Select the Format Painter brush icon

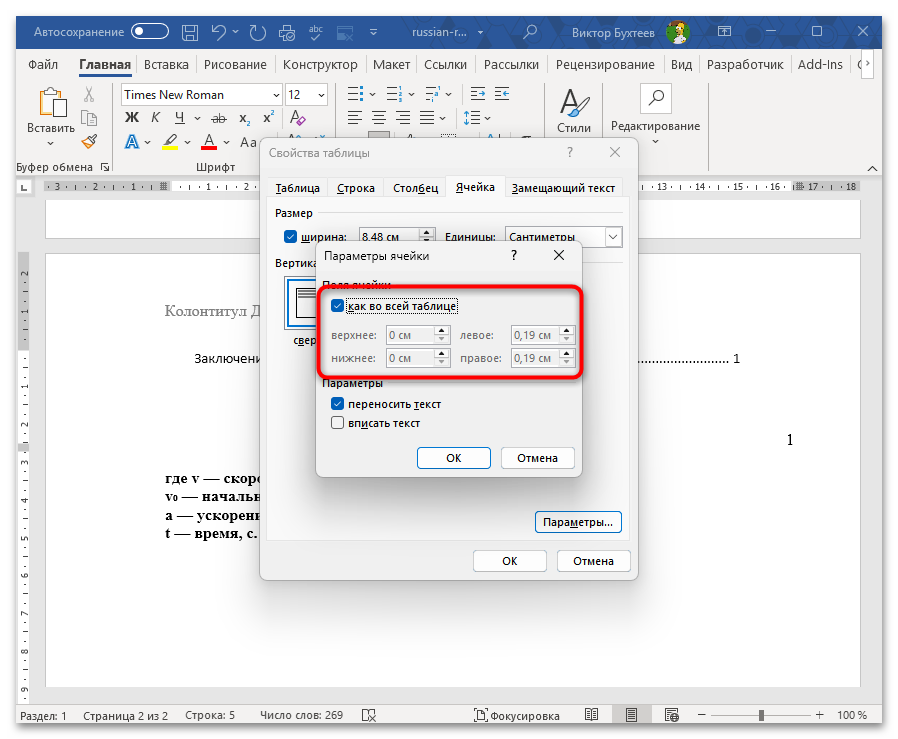point(89,141)
